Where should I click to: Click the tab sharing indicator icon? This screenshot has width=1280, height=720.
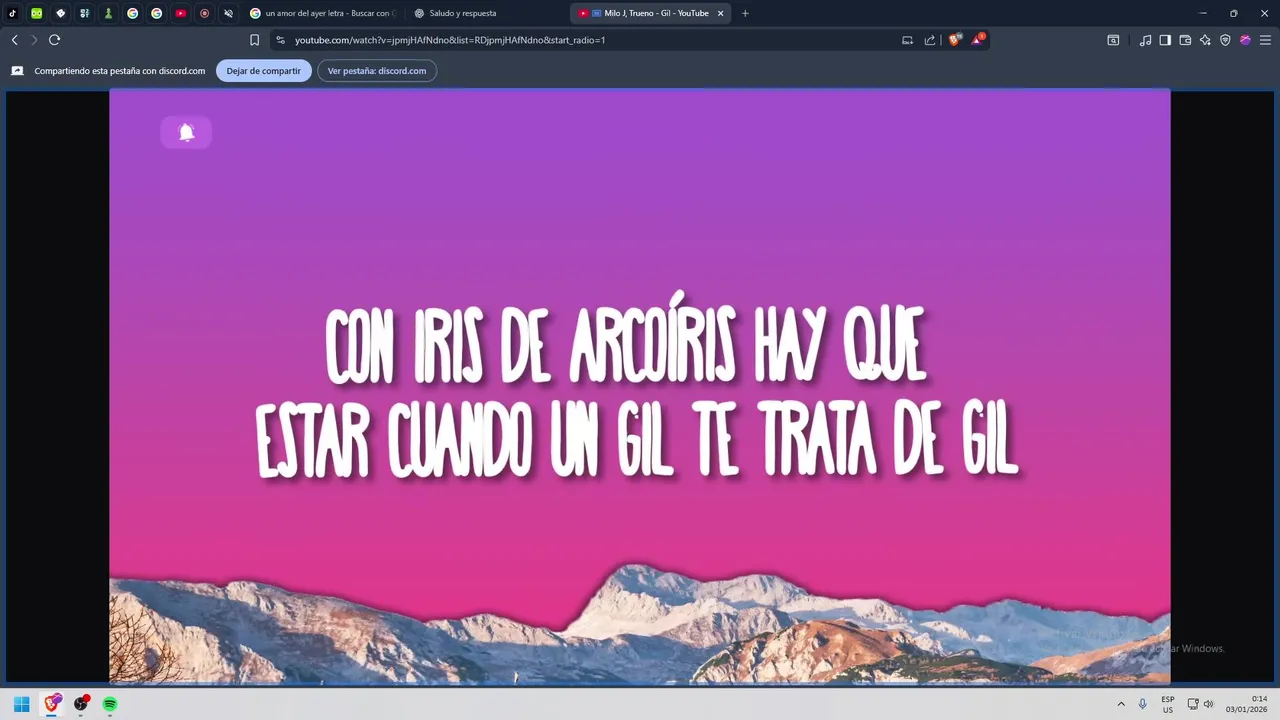click(17, 71)
